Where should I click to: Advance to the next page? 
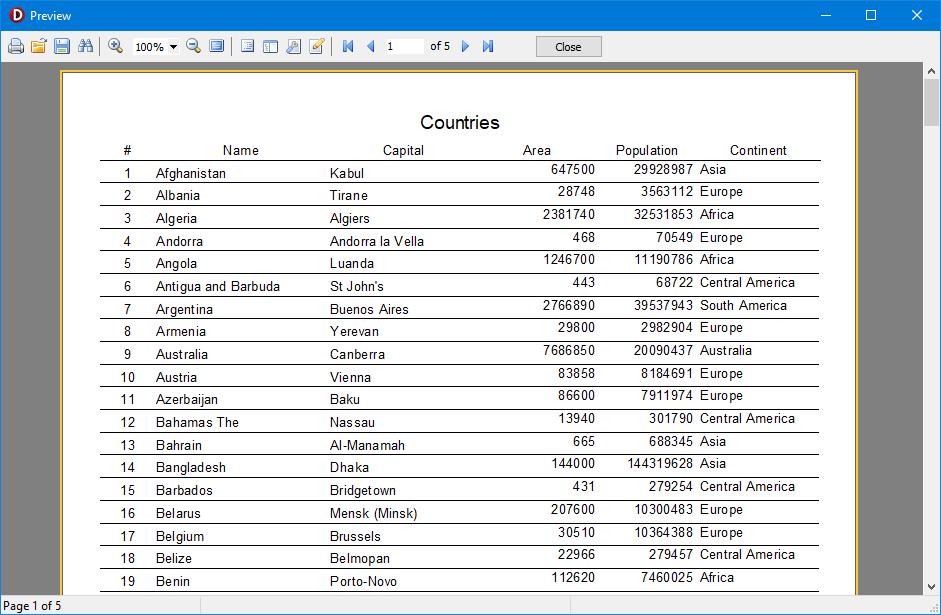[x=465, y=47]
